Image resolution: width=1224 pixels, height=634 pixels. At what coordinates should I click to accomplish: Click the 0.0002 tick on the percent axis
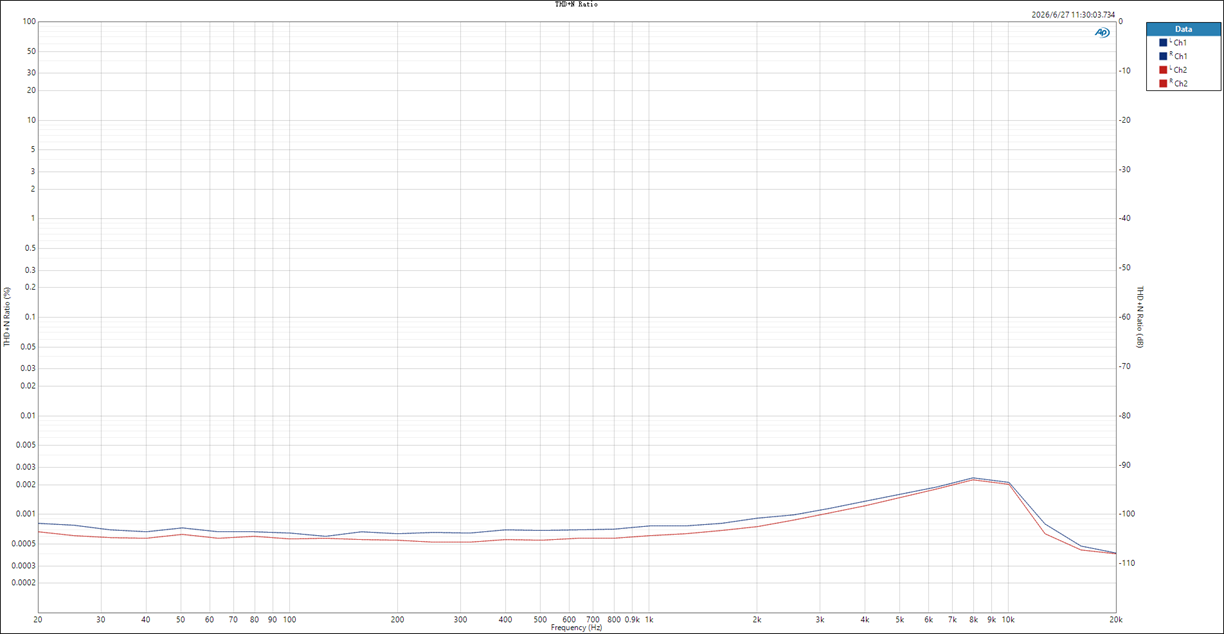22,582
